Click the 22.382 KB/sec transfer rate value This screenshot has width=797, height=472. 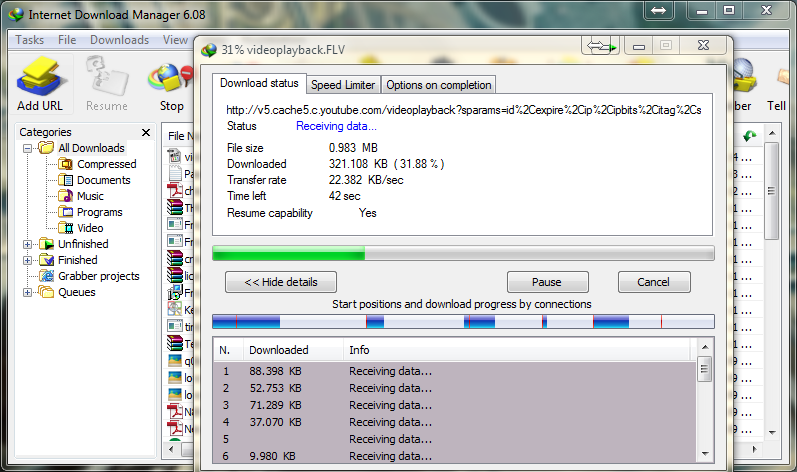click(366, 180)
